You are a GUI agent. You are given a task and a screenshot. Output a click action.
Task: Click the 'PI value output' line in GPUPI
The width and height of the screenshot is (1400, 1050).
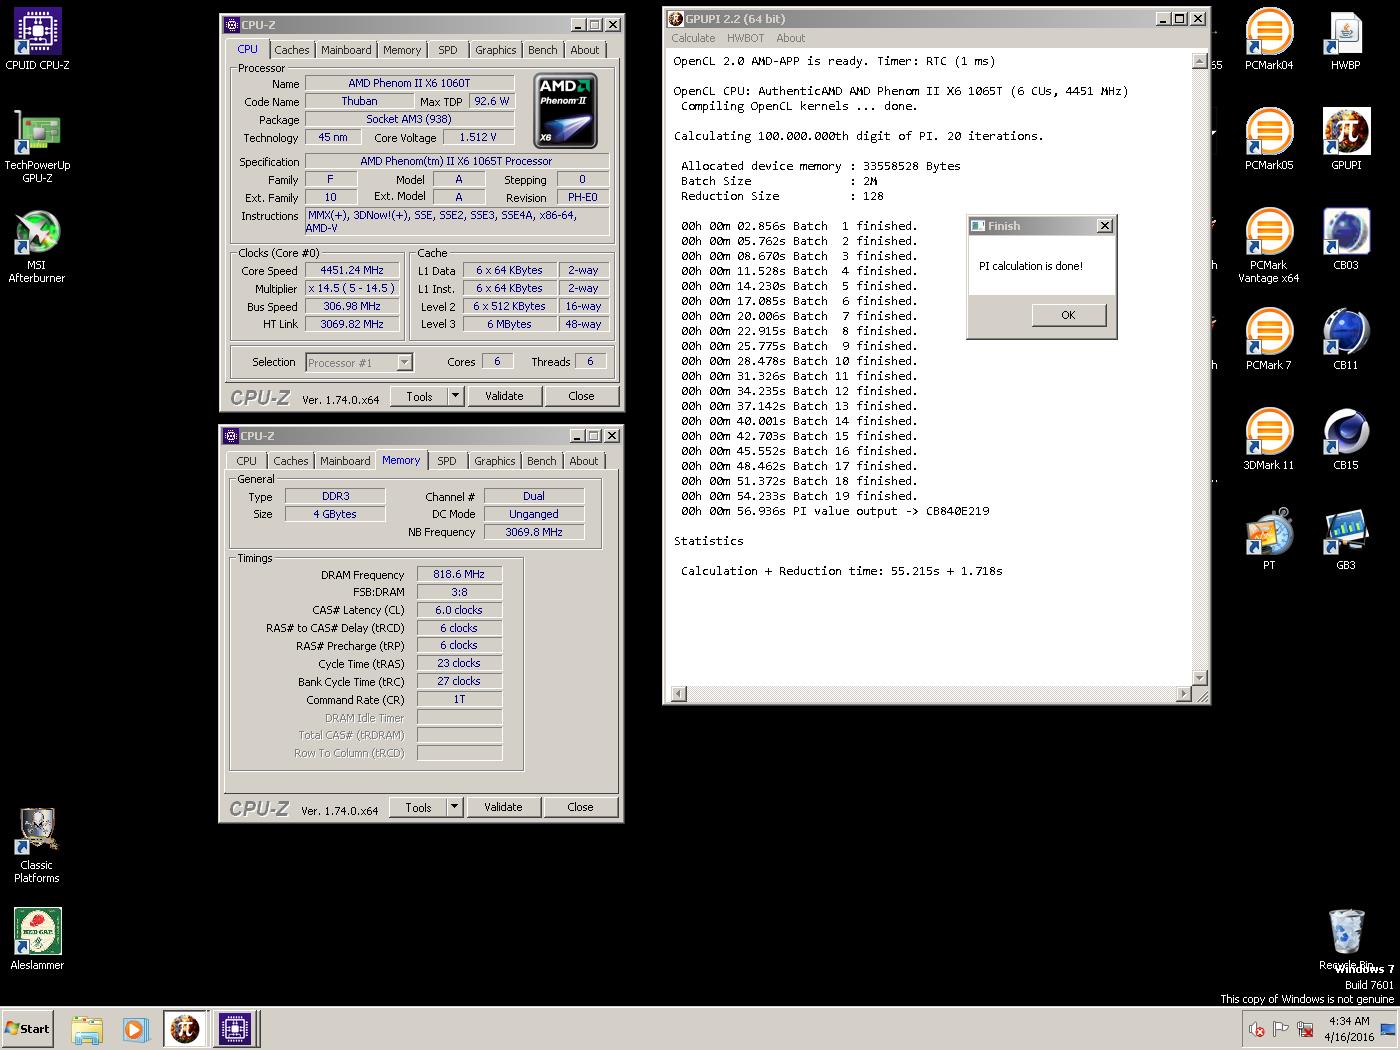click(x=835, y=511)
